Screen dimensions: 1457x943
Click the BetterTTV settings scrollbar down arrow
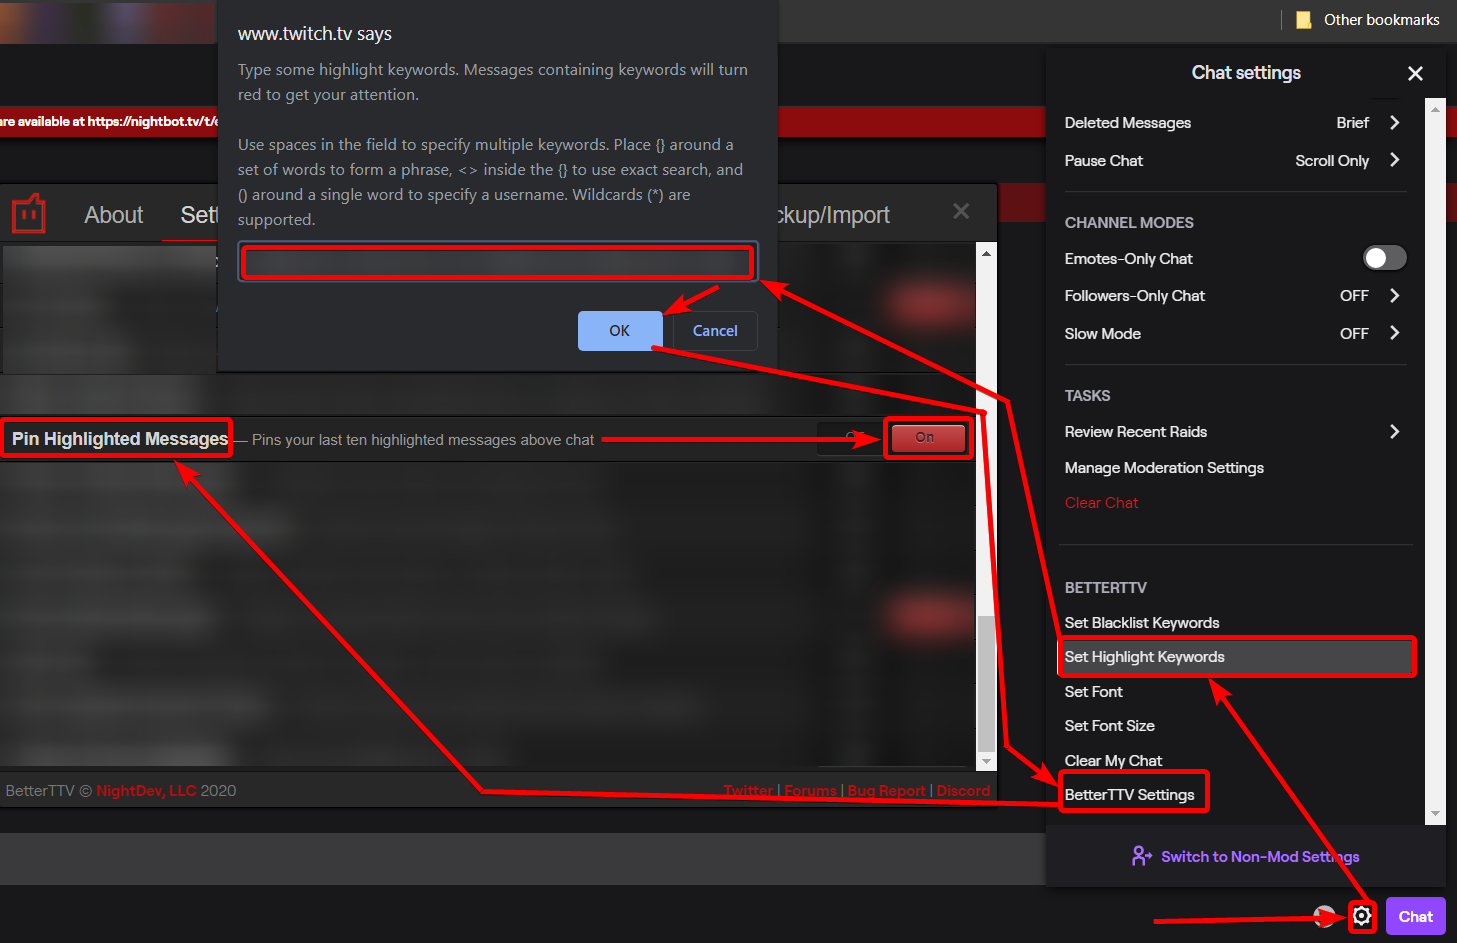[987, 761]
